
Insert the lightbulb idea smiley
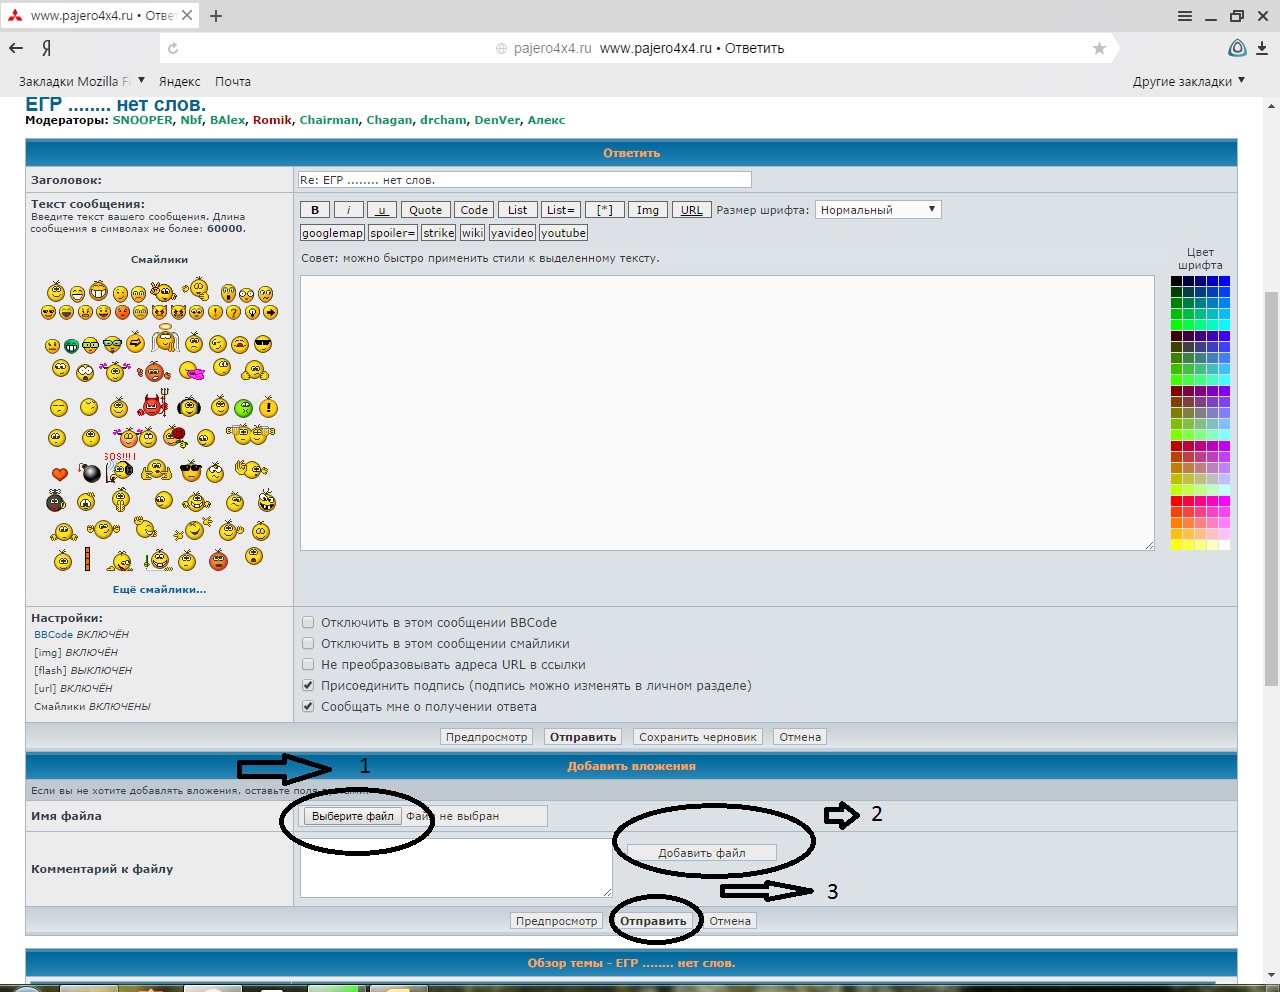[252, 312]
